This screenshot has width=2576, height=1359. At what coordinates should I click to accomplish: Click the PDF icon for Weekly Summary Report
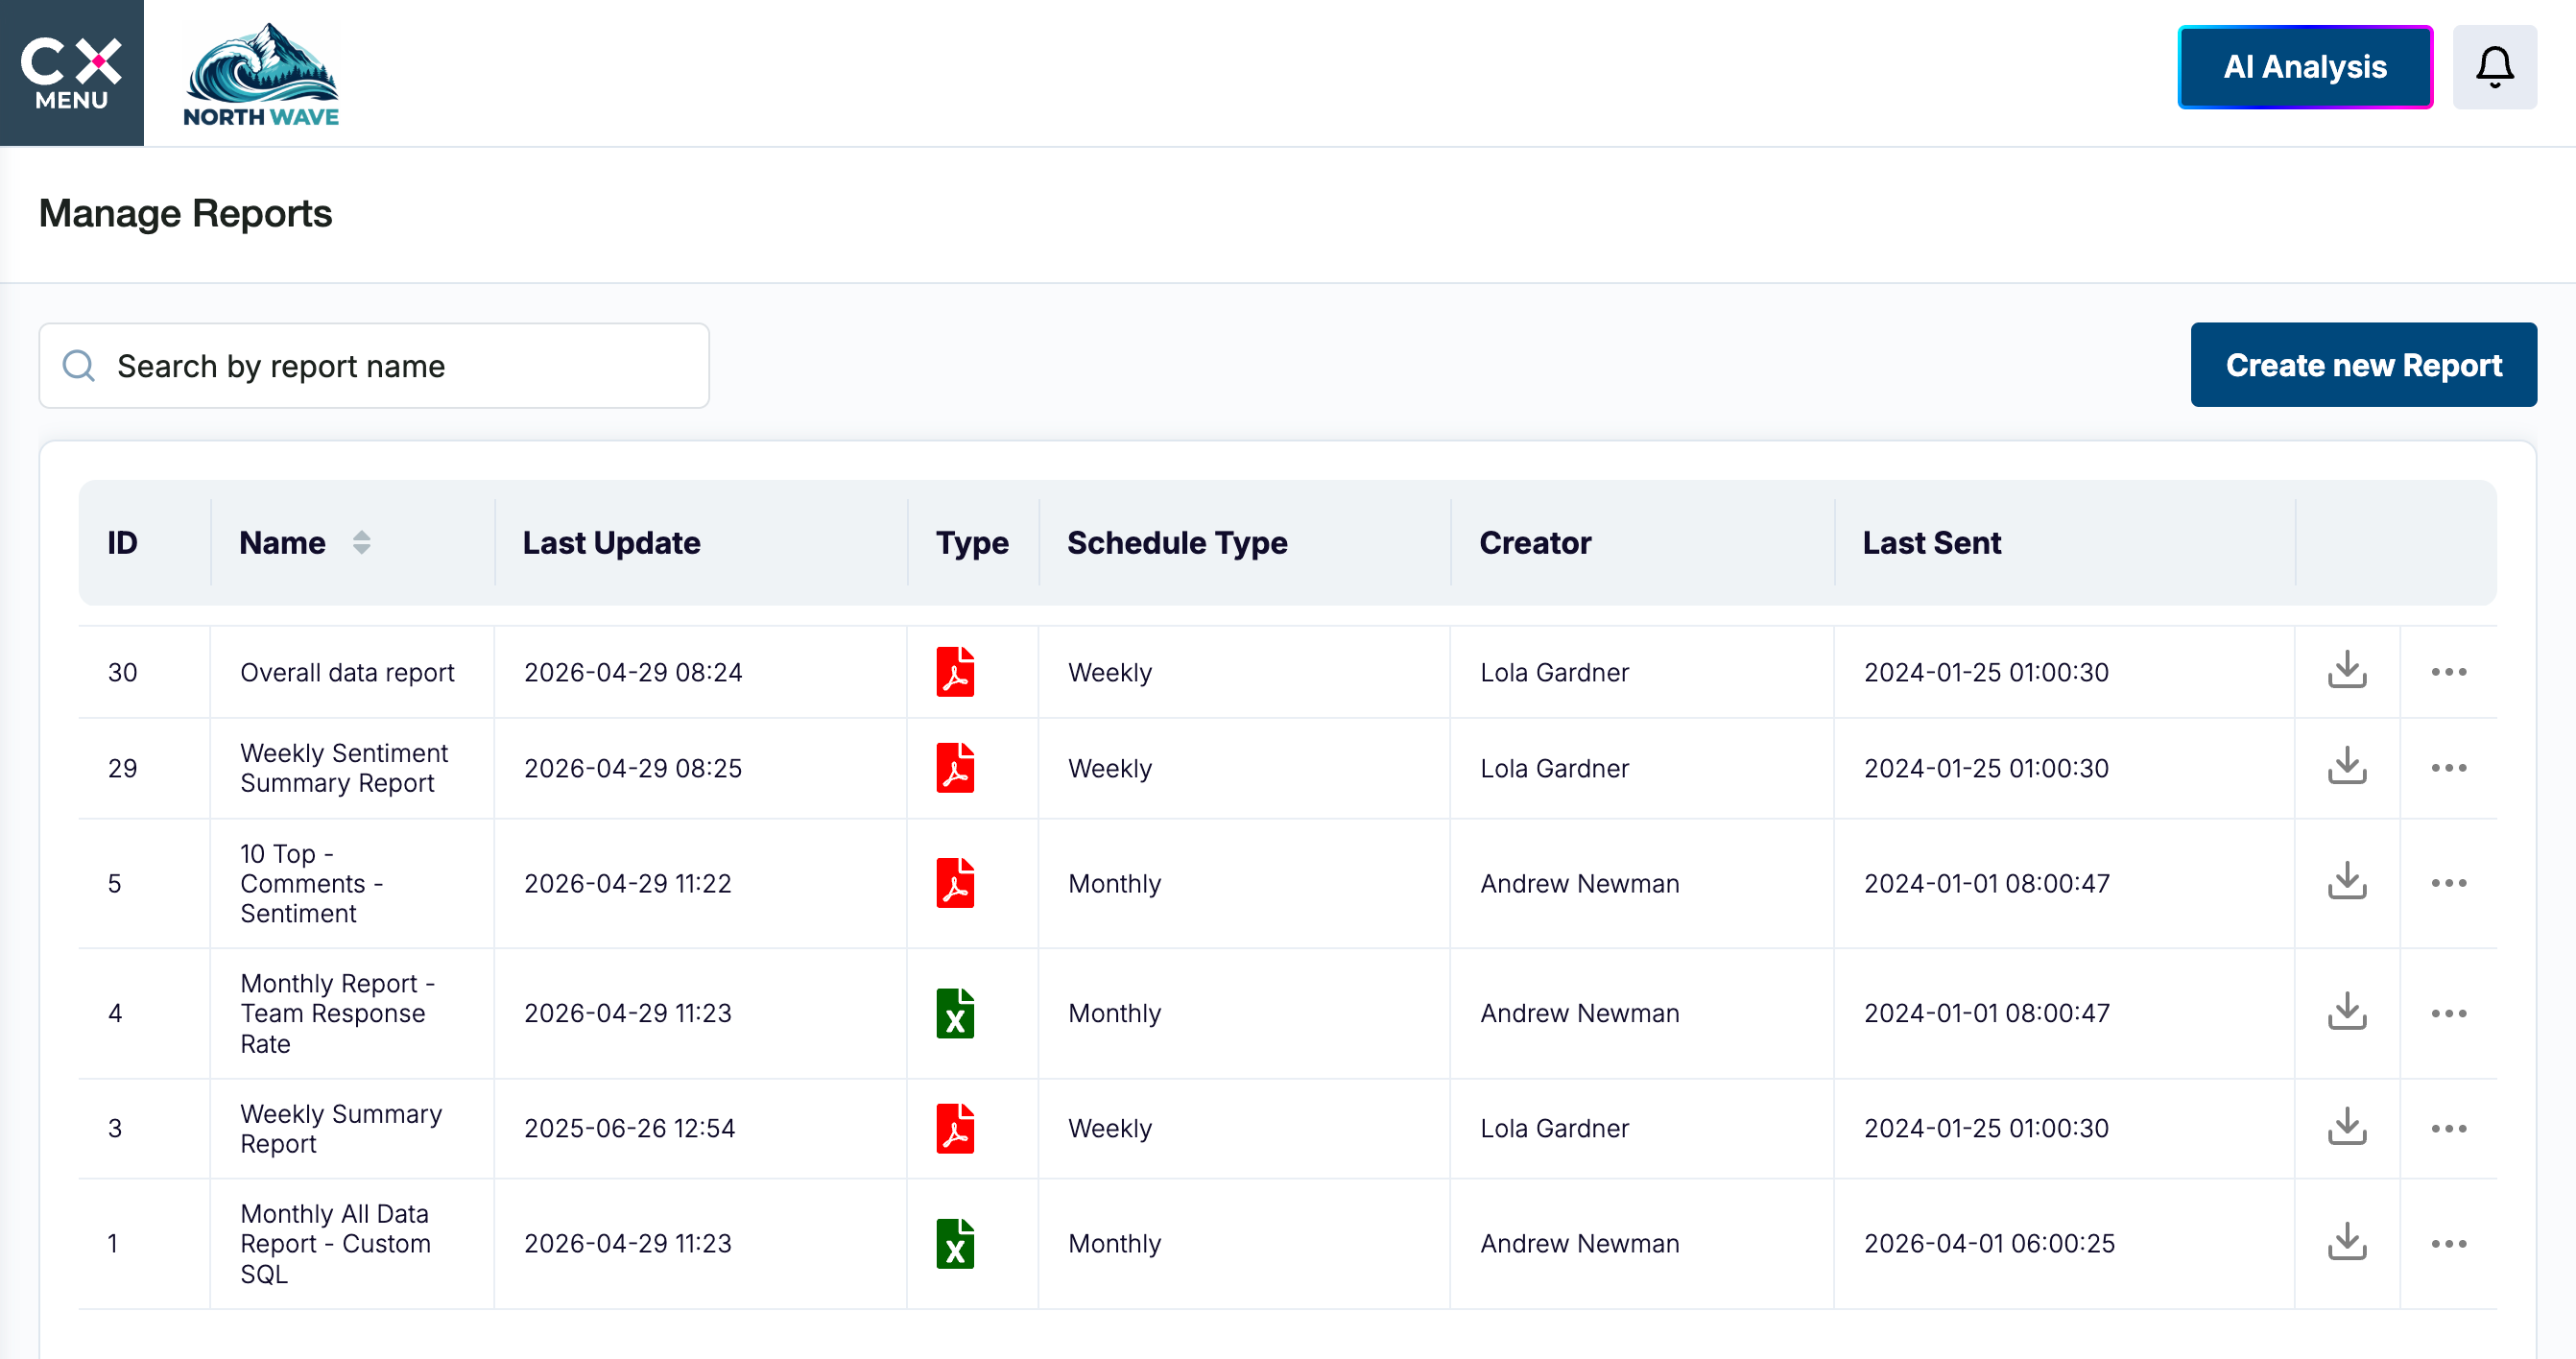point(955,1128)
